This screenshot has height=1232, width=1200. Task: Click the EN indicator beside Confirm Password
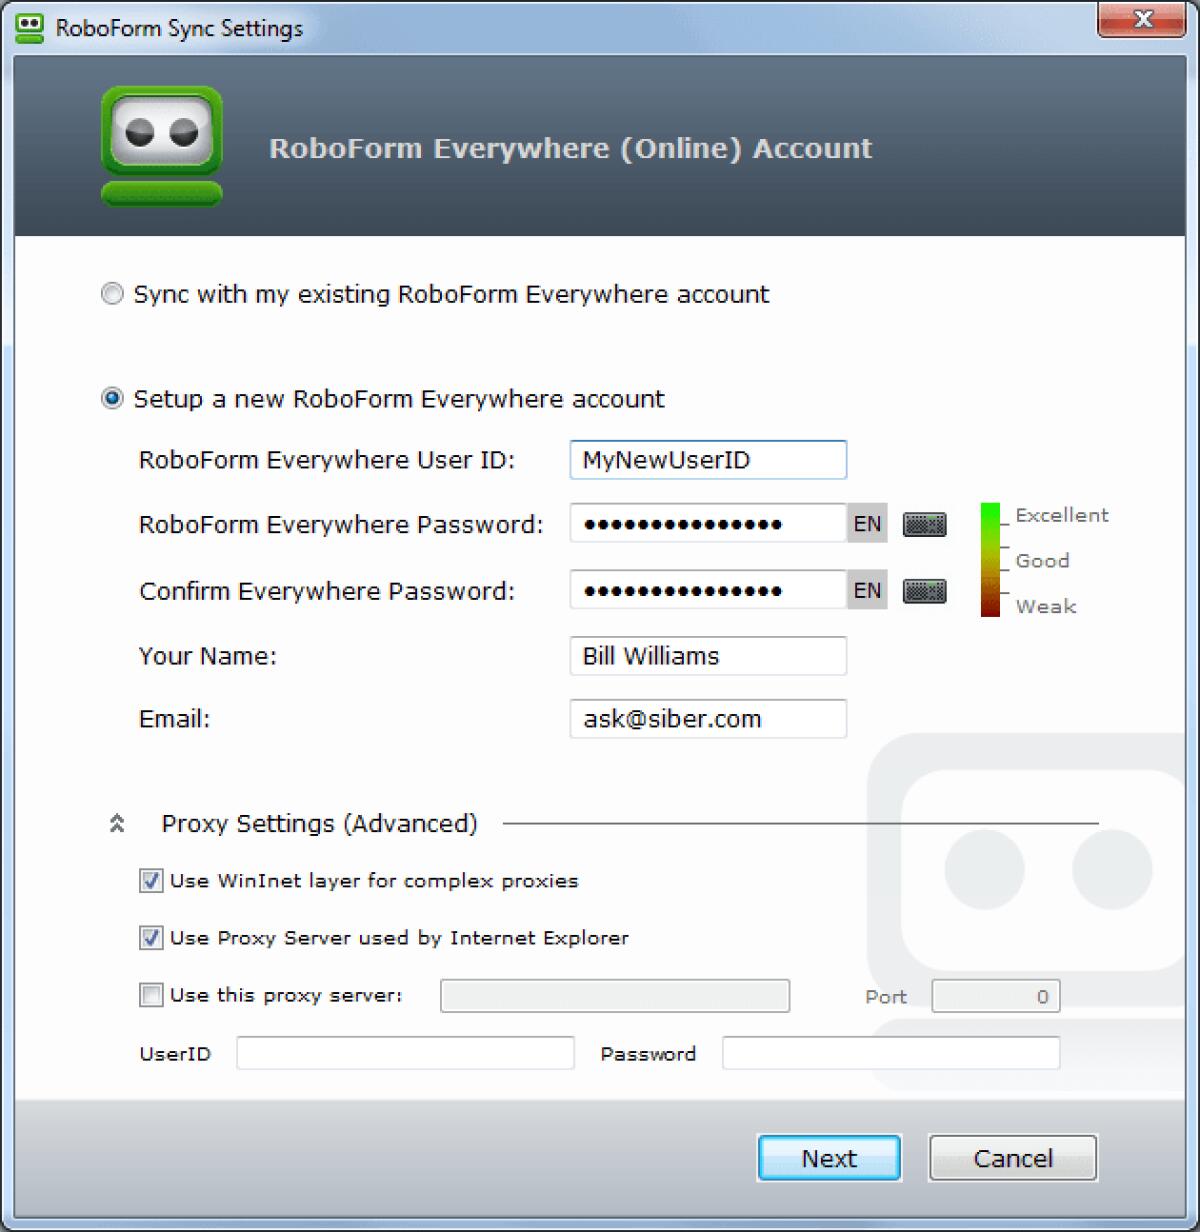pyautogui.click(x=866, y=590)
